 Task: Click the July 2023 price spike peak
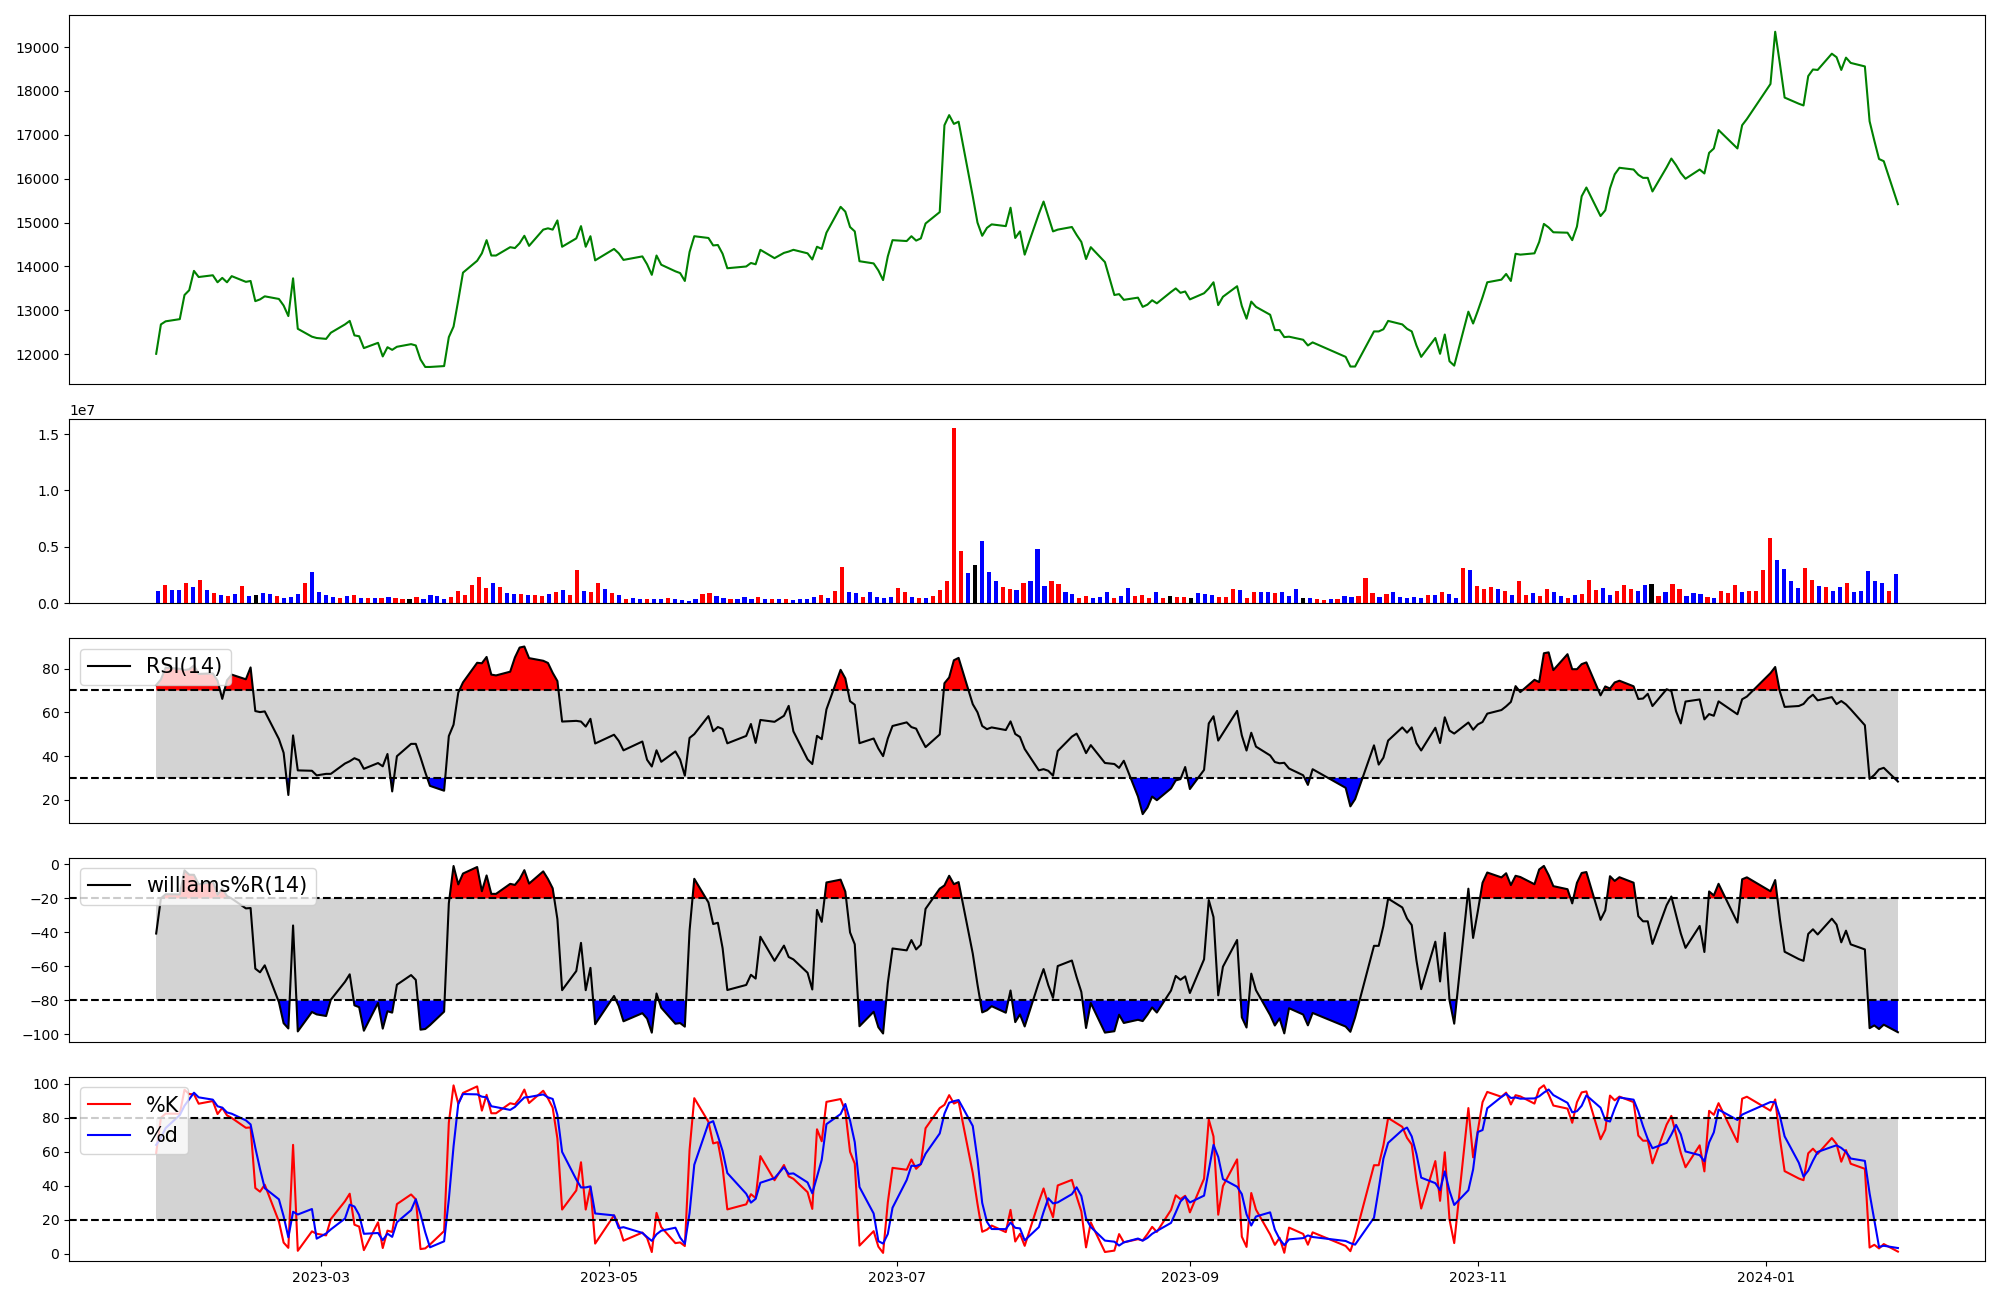click(x=949, y=115)
